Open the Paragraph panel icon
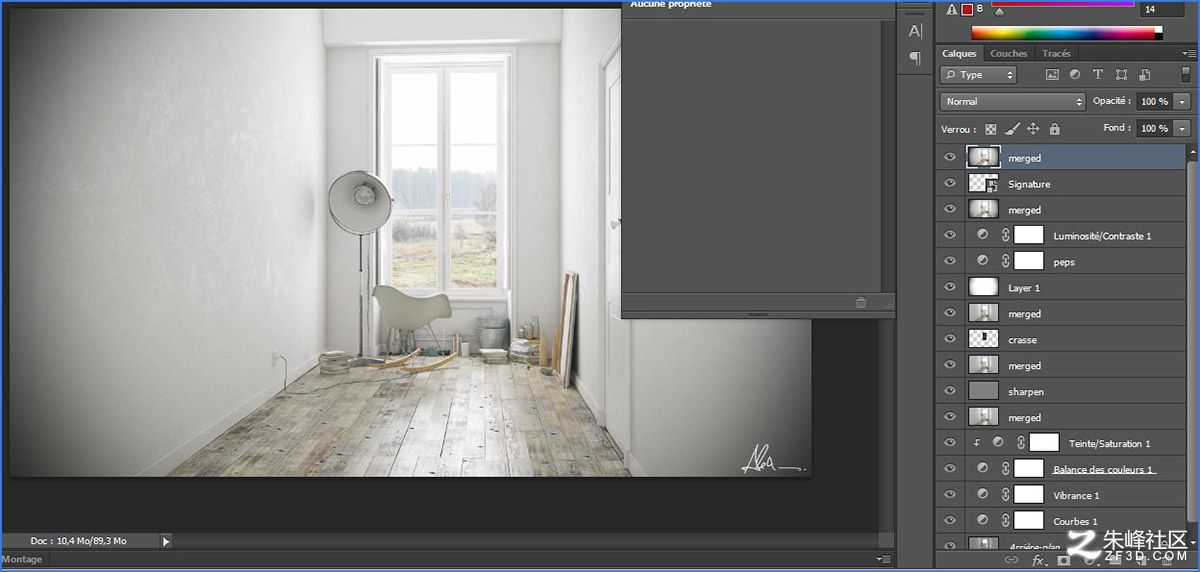Image resolution: width=1200 pixels, height=572 pixels. coord(914,59)
